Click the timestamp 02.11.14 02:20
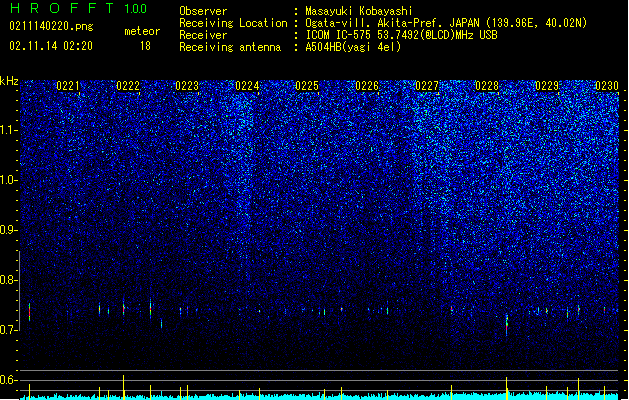Image resolution: width=629 pixels, height=400 pixels. [x=51, y=46]
